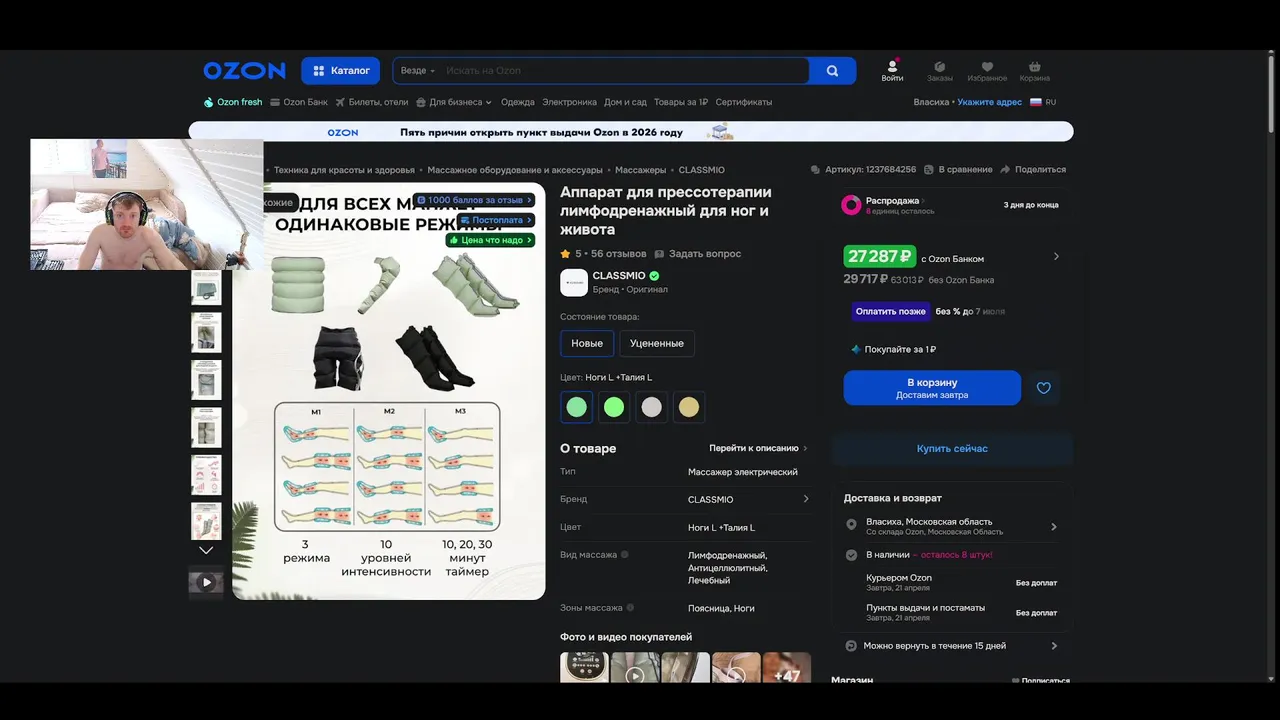The image size is (1280, 720).
Task: Expand the CLASSMIO brand row chevron
Action: 806,499
